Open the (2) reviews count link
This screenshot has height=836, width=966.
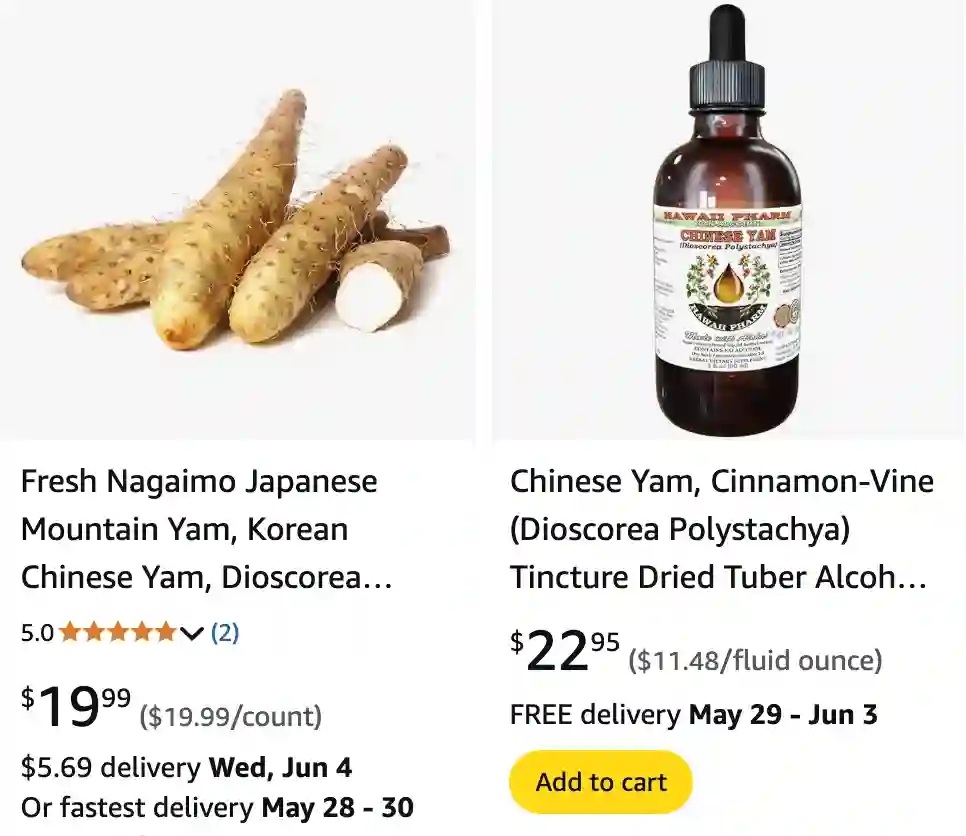(225, 633)
